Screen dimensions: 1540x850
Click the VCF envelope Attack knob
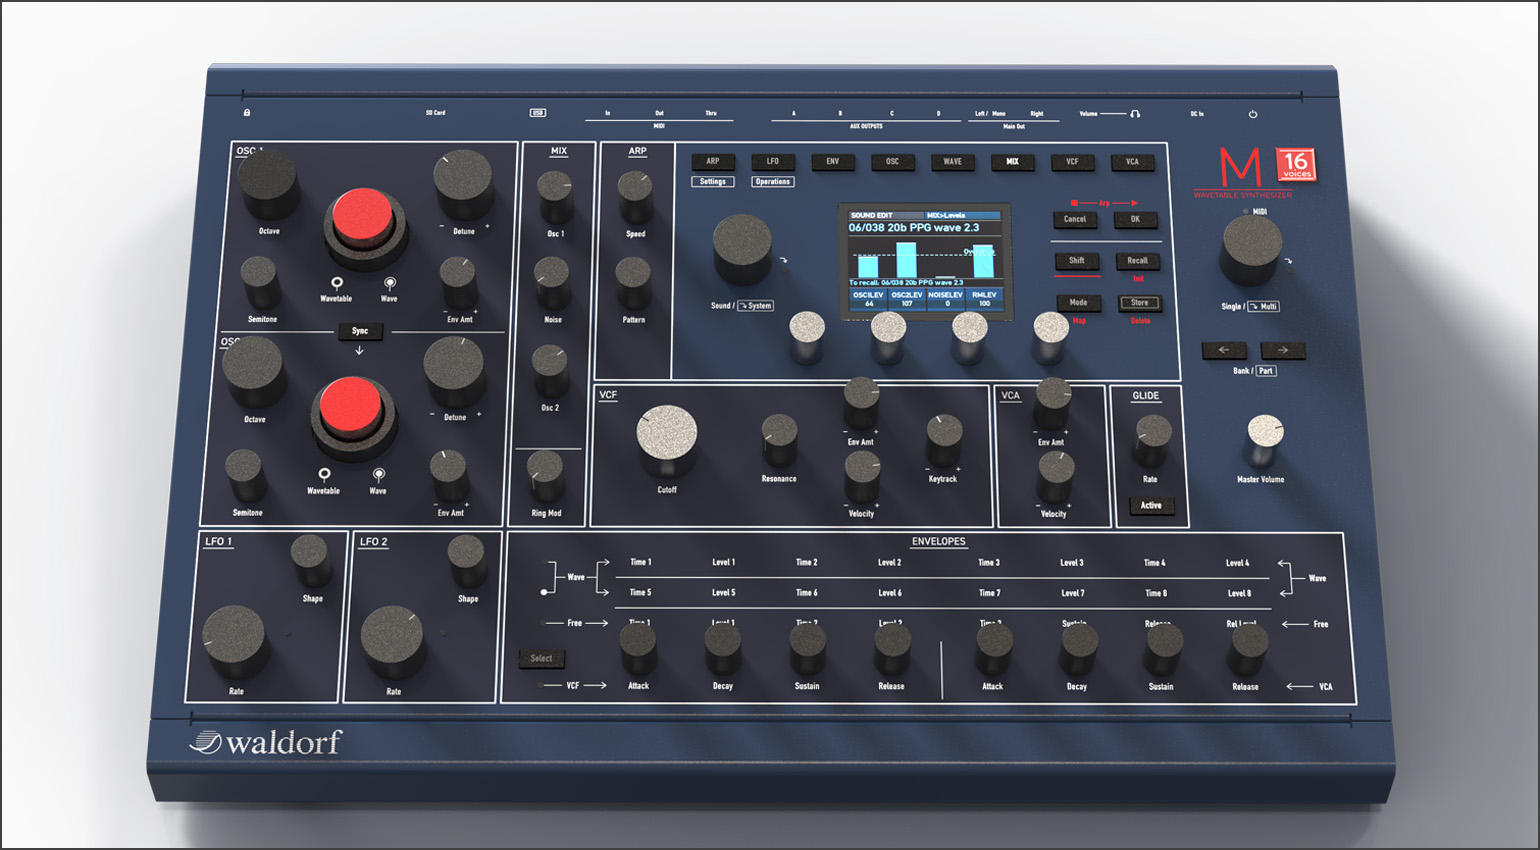(638, 650)
